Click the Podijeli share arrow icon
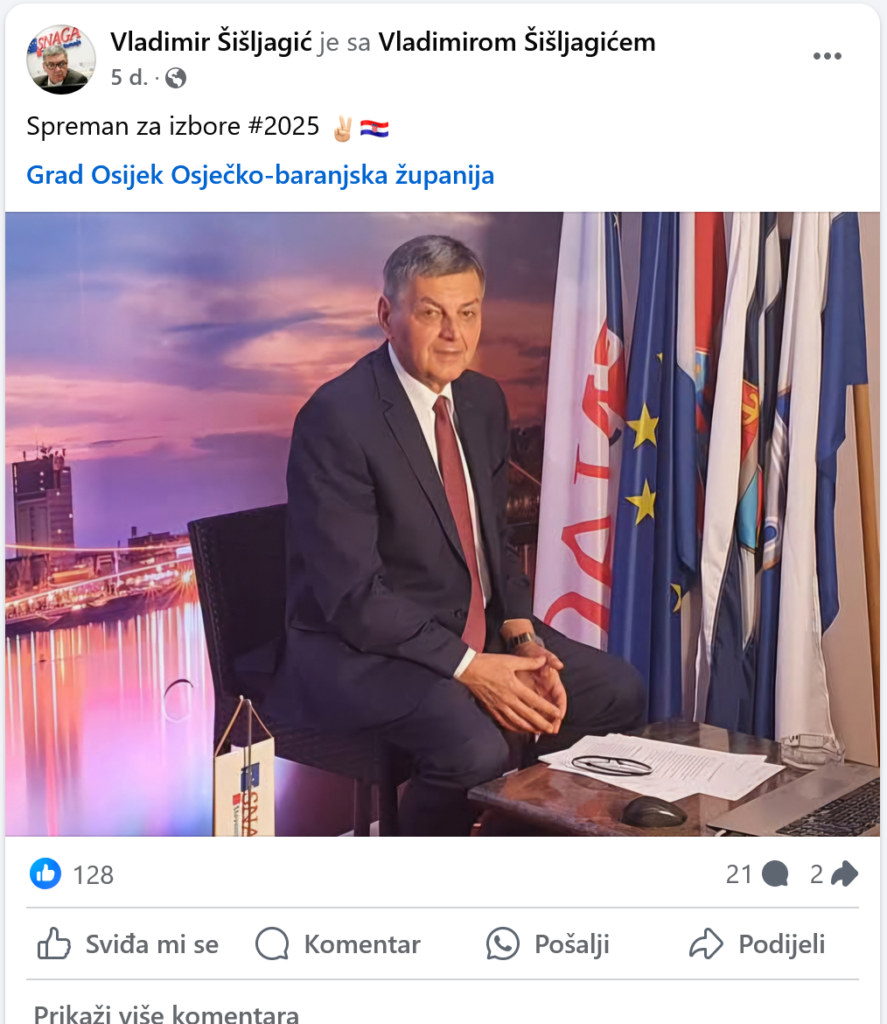The height and width of the screenshot is (1024, 887). click(706, 944)
